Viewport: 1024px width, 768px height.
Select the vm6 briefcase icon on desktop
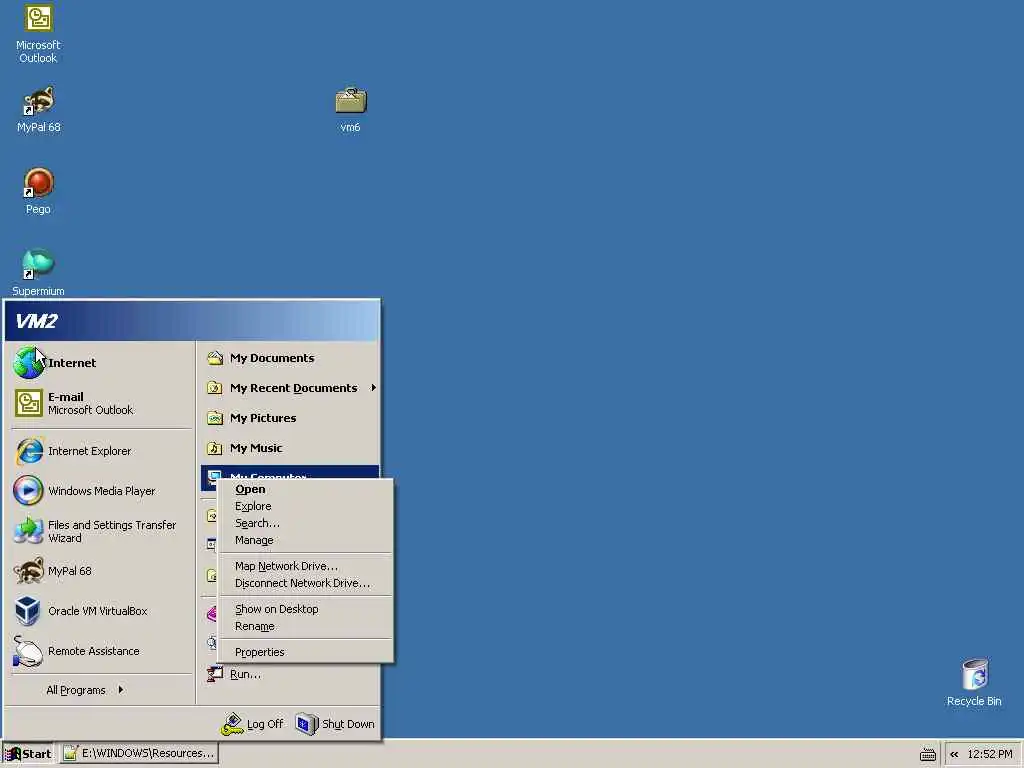pos(351,110)
